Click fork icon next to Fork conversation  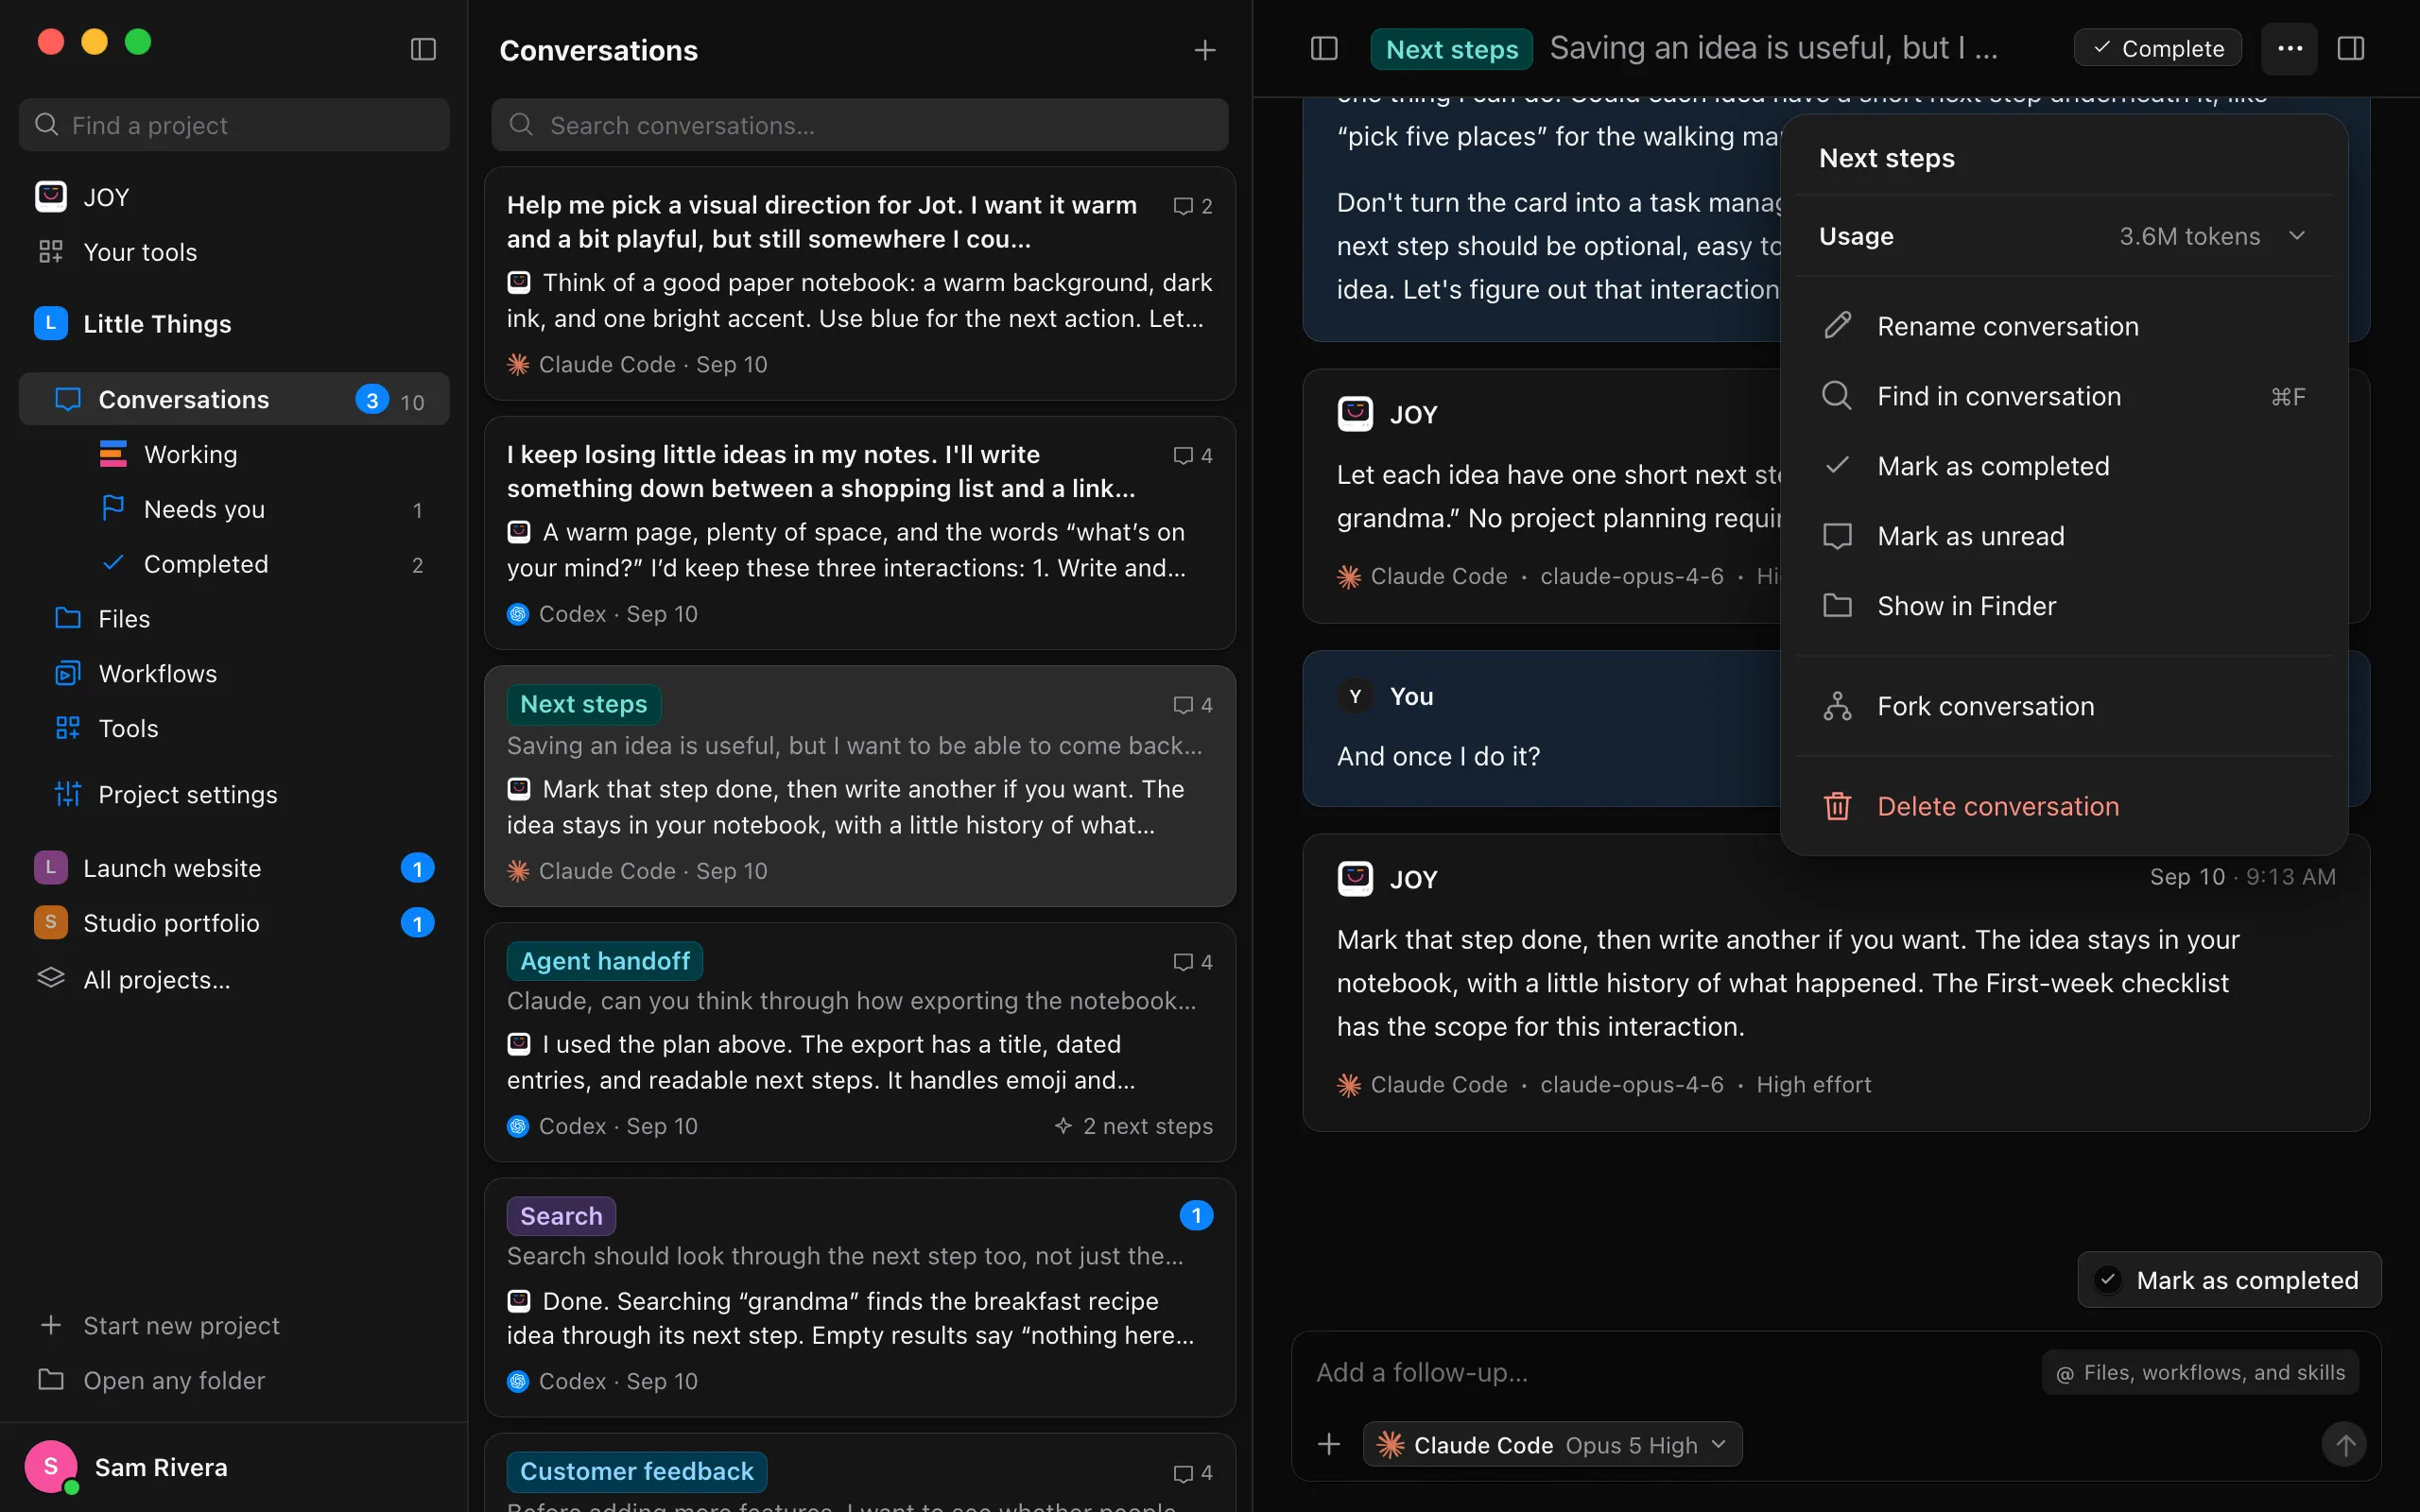(x=1837, y=706)
